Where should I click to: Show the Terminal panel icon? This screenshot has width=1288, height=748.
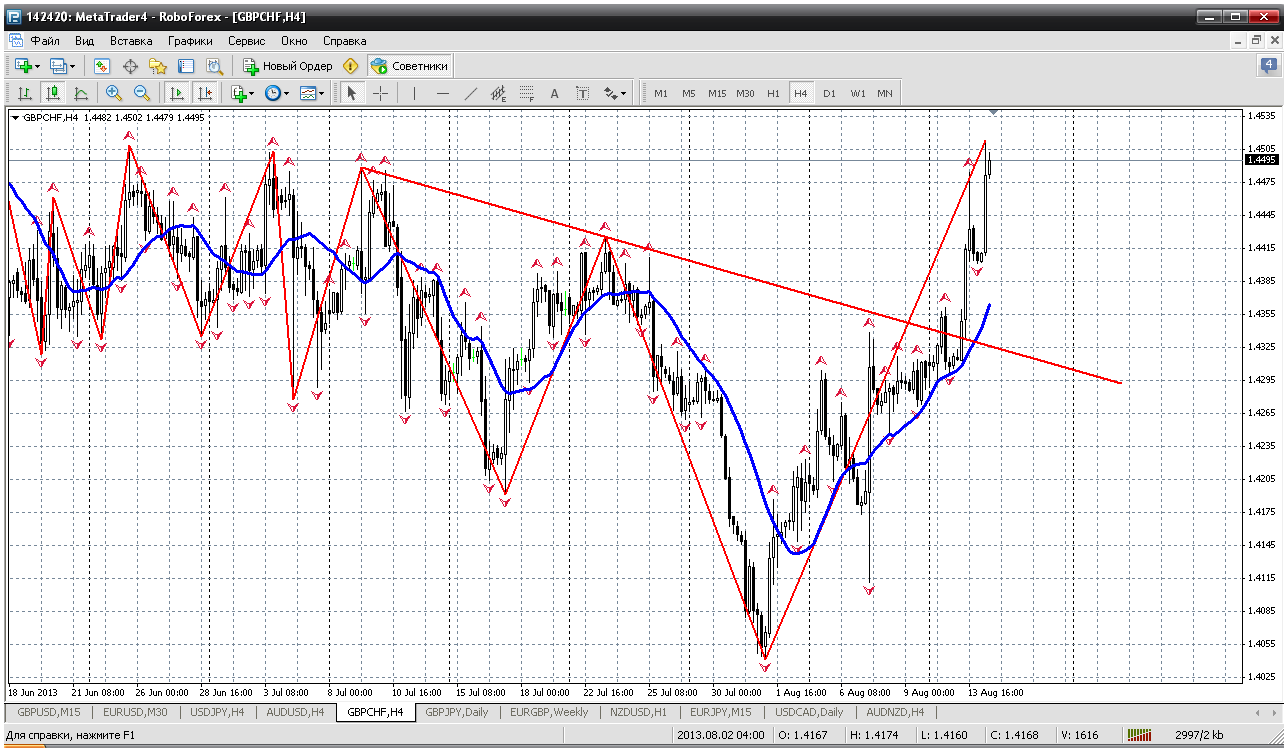click(x=186, y=66)
